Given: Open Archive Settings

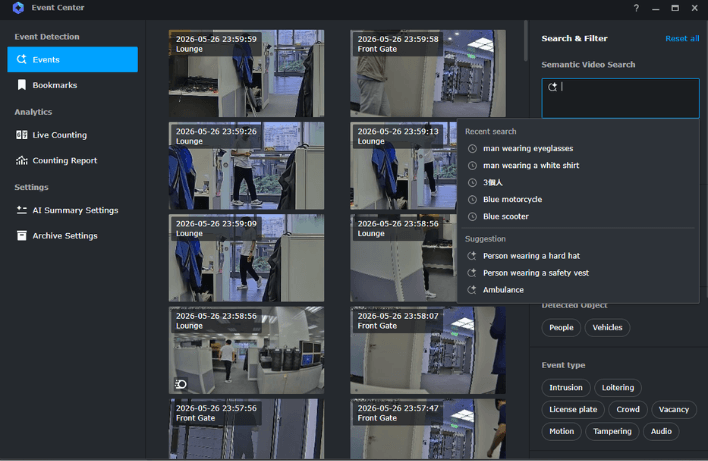Looking at the screenshot, I should (73, 235).
